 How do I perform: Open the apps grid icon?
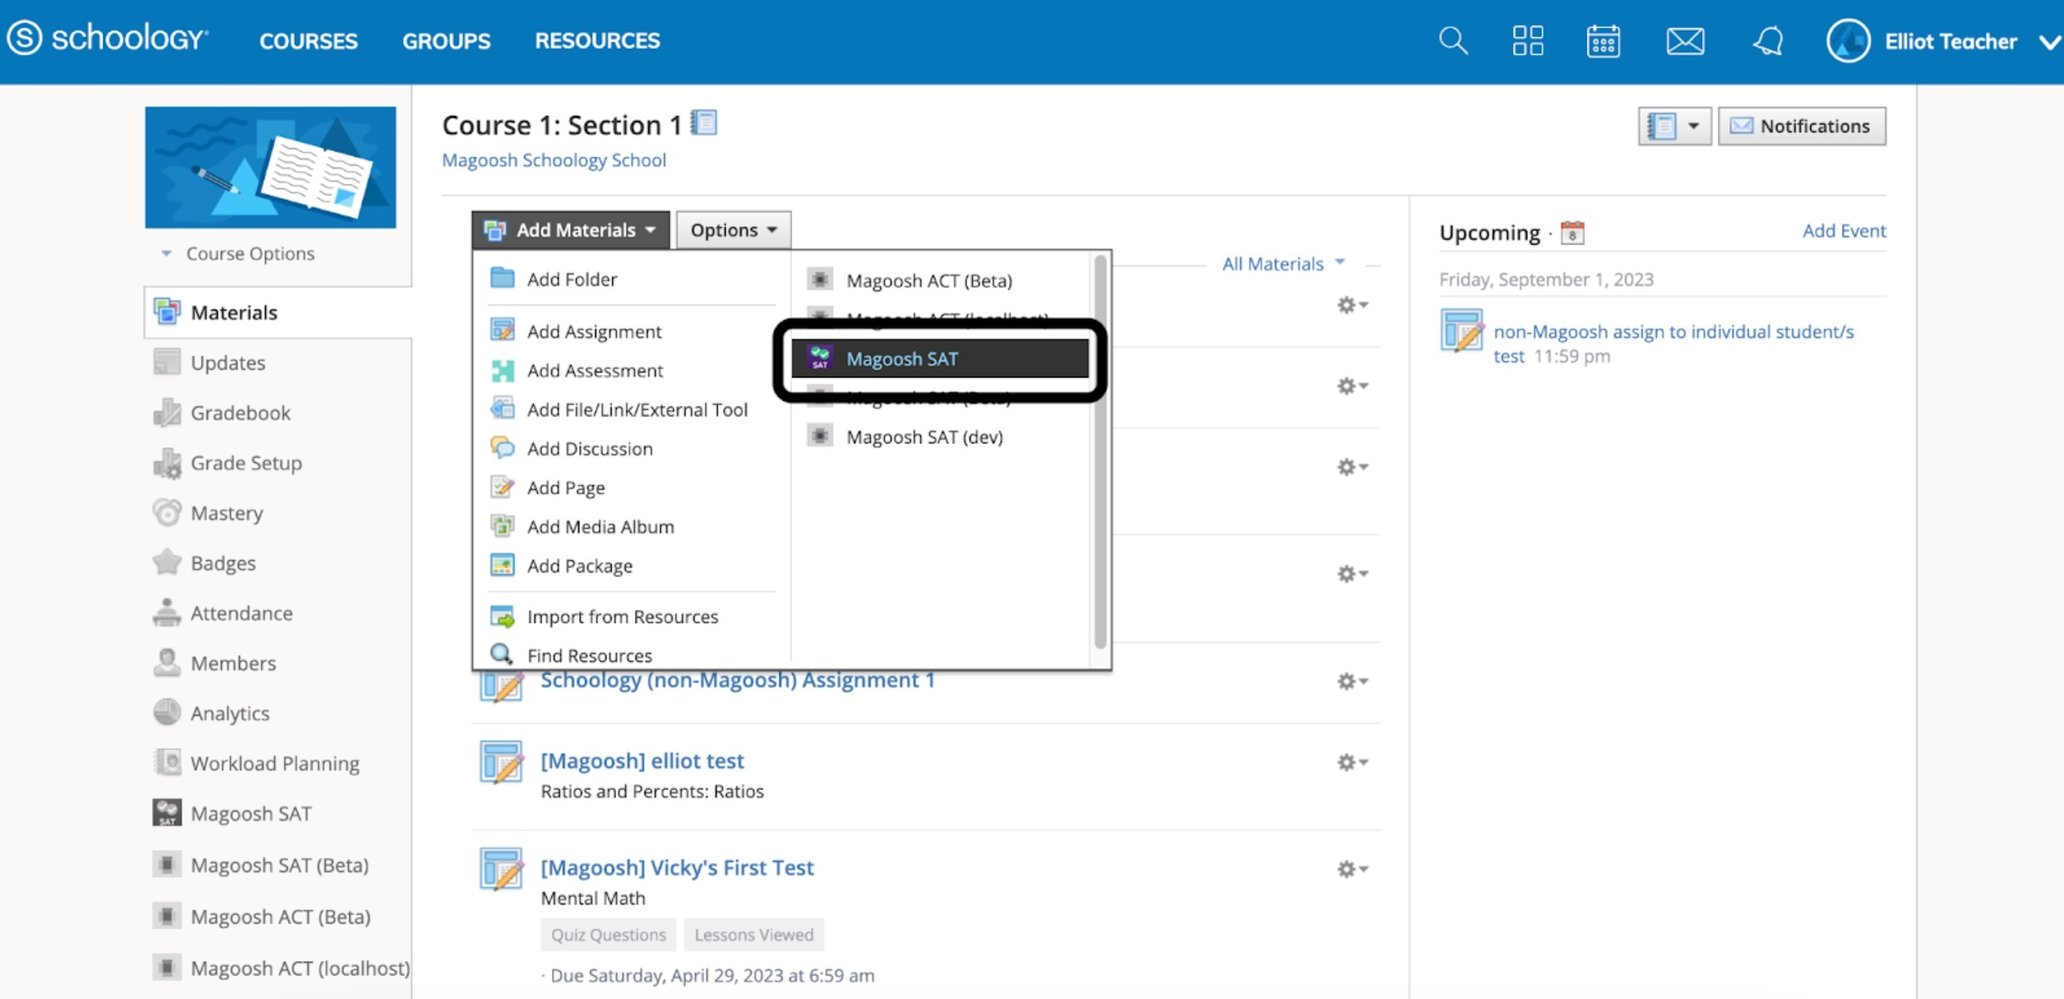(1527, 41)
